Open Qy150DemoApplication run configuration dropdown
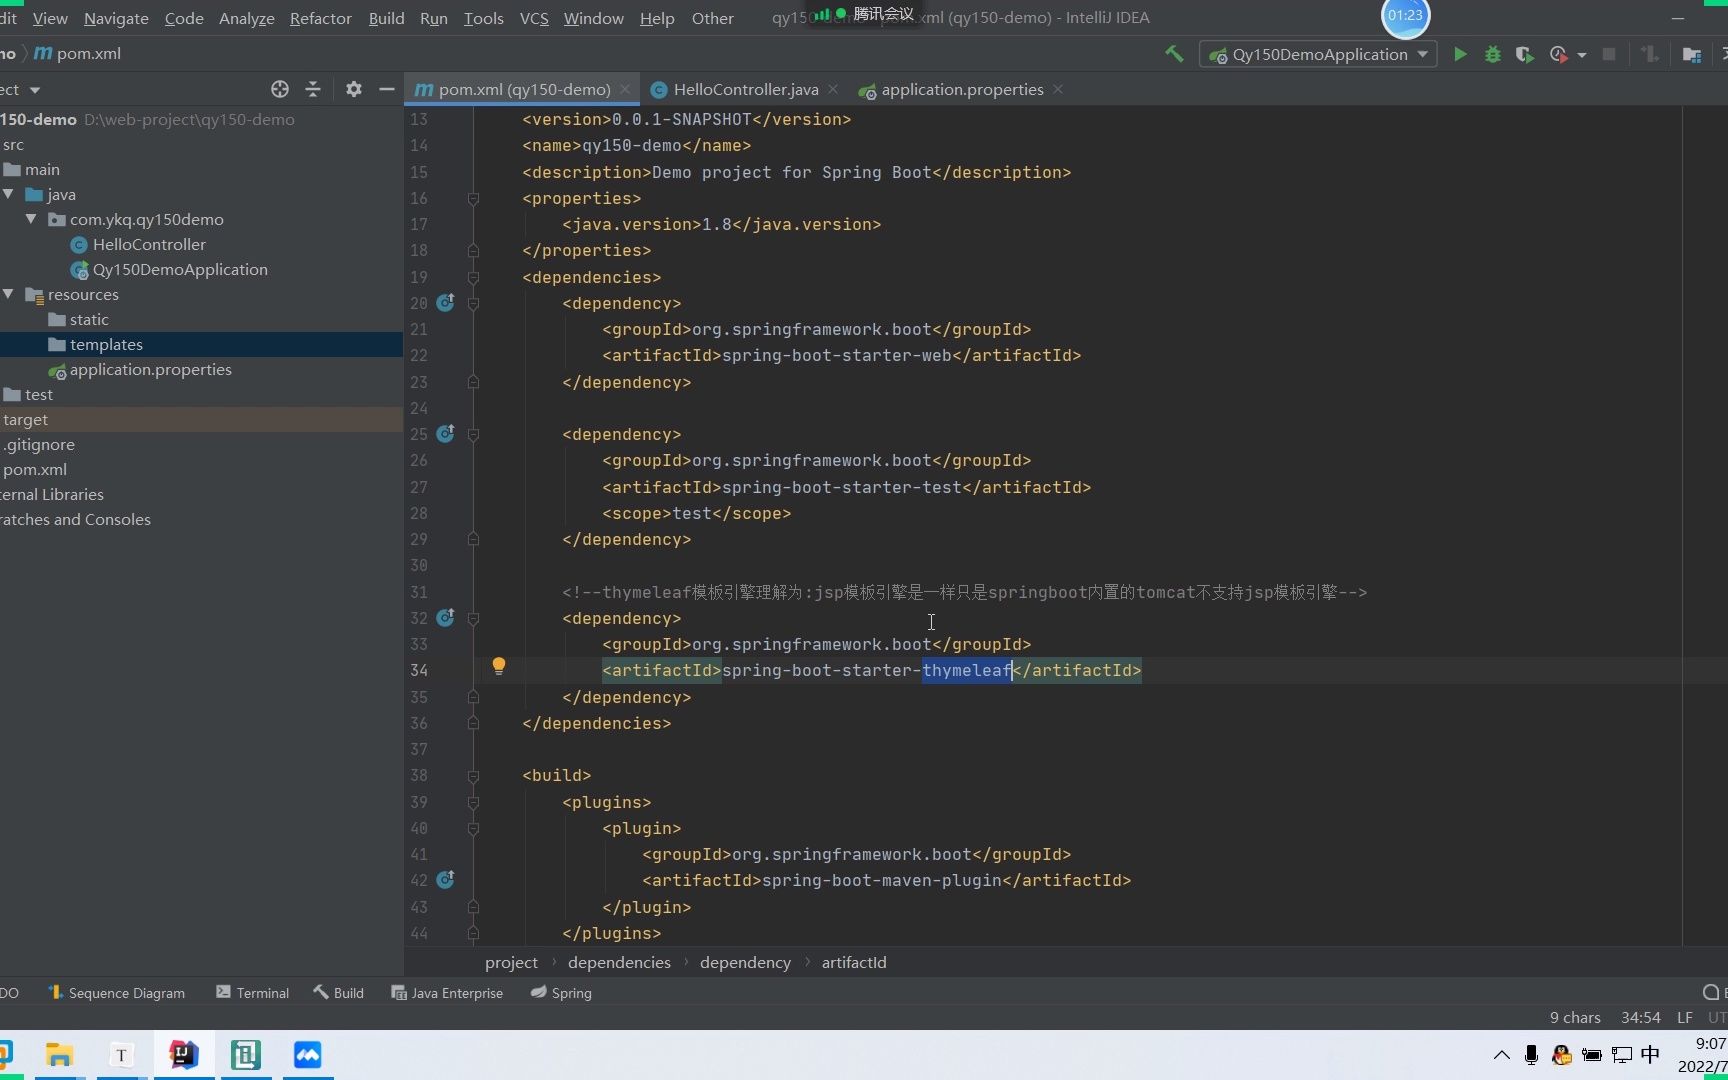Viewport: 1728px width, 1080px height. [1318, 55]
